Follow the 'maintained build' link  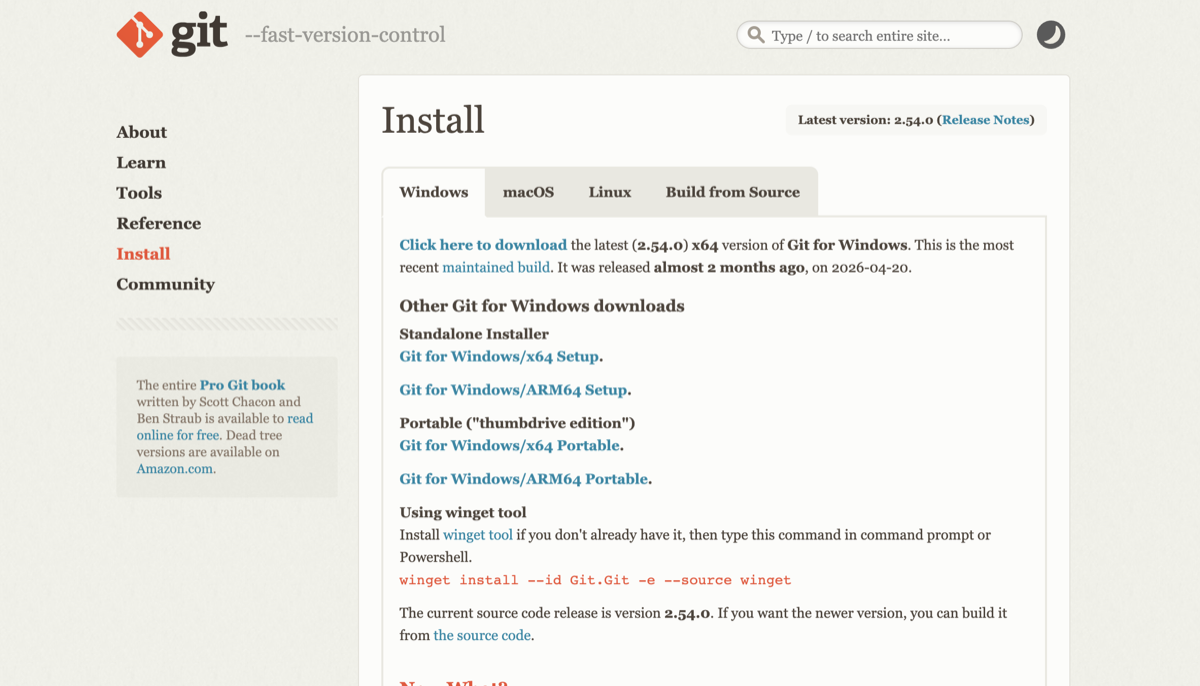[496, 268]
